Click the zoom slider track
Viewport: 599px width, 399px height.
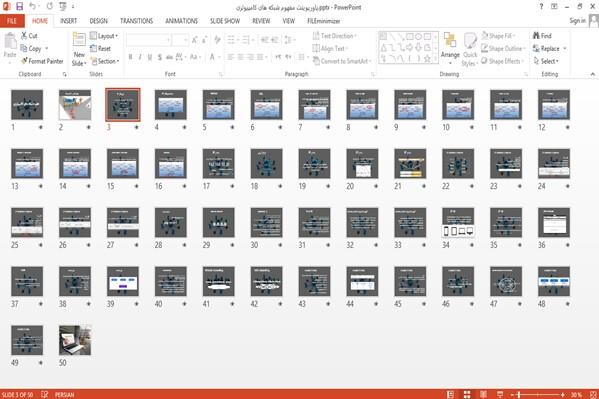click(538, 394)
